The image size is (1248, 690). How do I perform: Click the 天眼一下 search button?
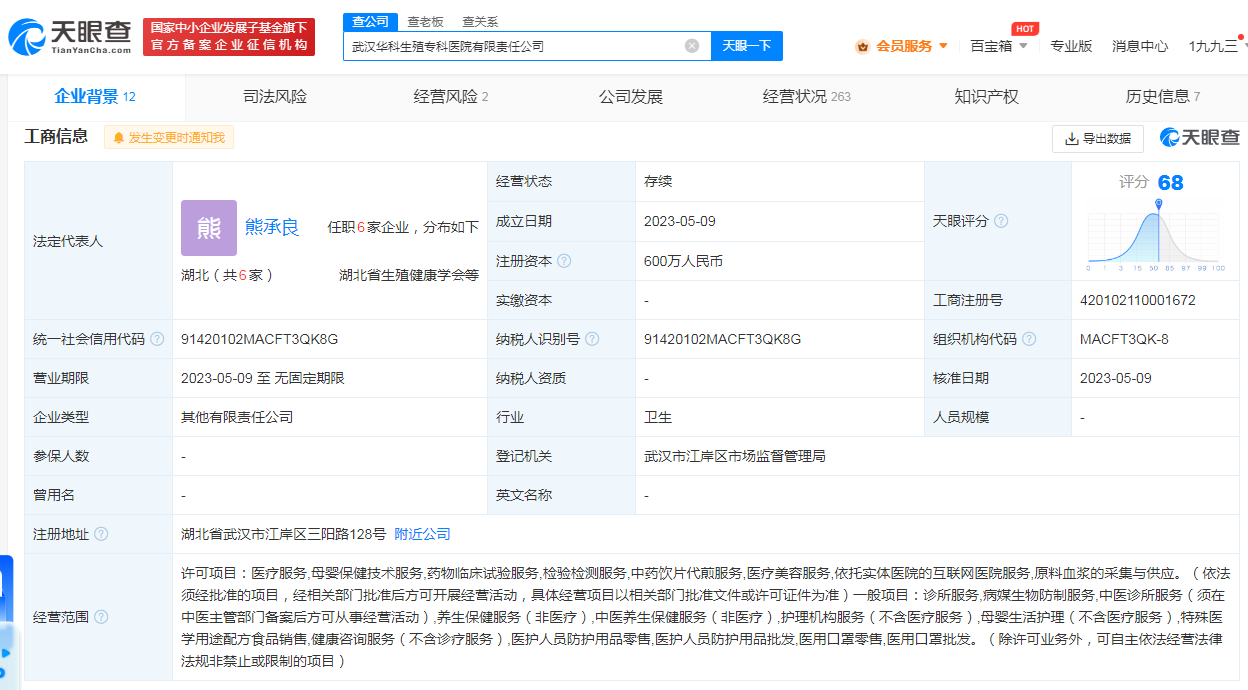pyautogui.click(x=747, y=46)
